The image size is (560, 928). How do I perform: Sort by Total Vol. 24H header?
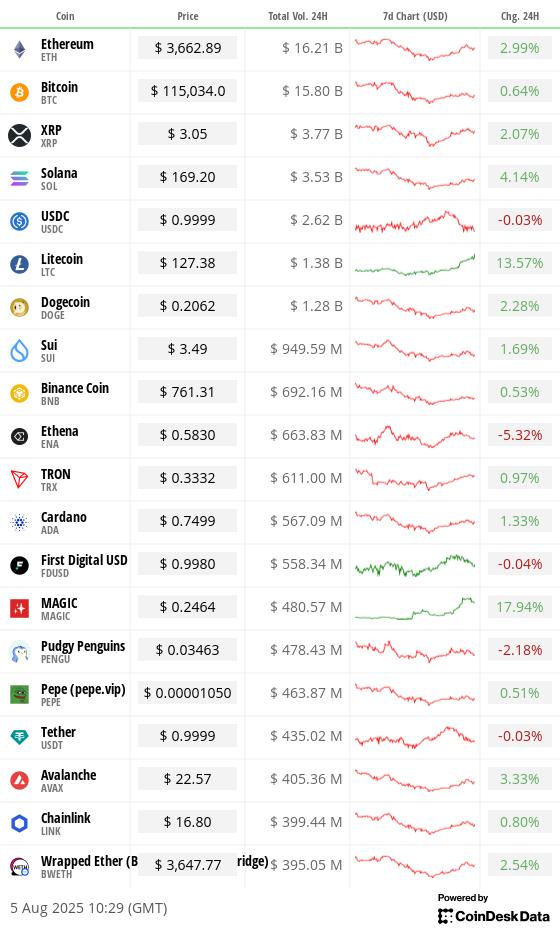[x=298, y=16]
